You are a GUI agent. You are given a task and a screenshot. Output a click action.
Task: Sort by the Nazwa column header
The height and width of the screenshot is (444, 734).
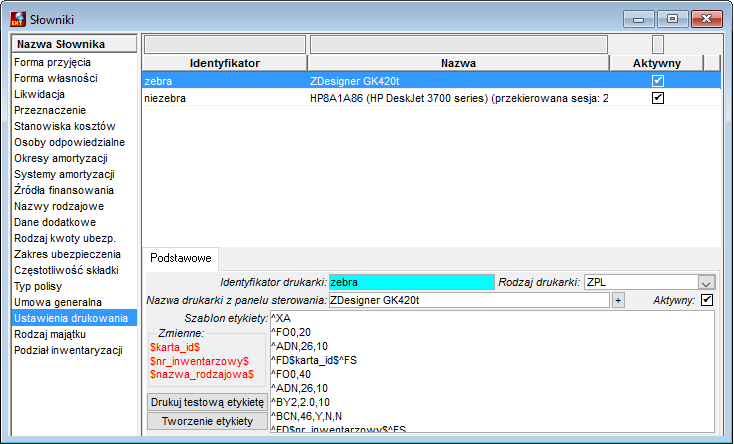458,63
